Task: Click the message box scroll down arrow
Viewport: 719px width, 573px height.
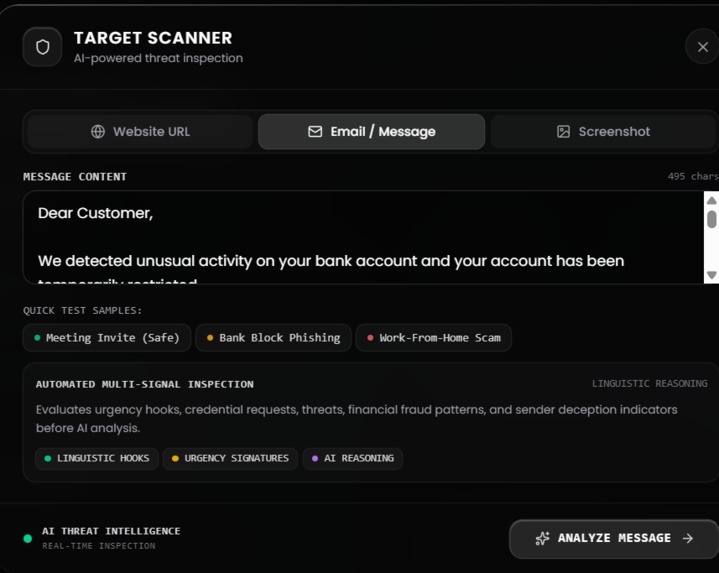Action: (x=711, y=275)
